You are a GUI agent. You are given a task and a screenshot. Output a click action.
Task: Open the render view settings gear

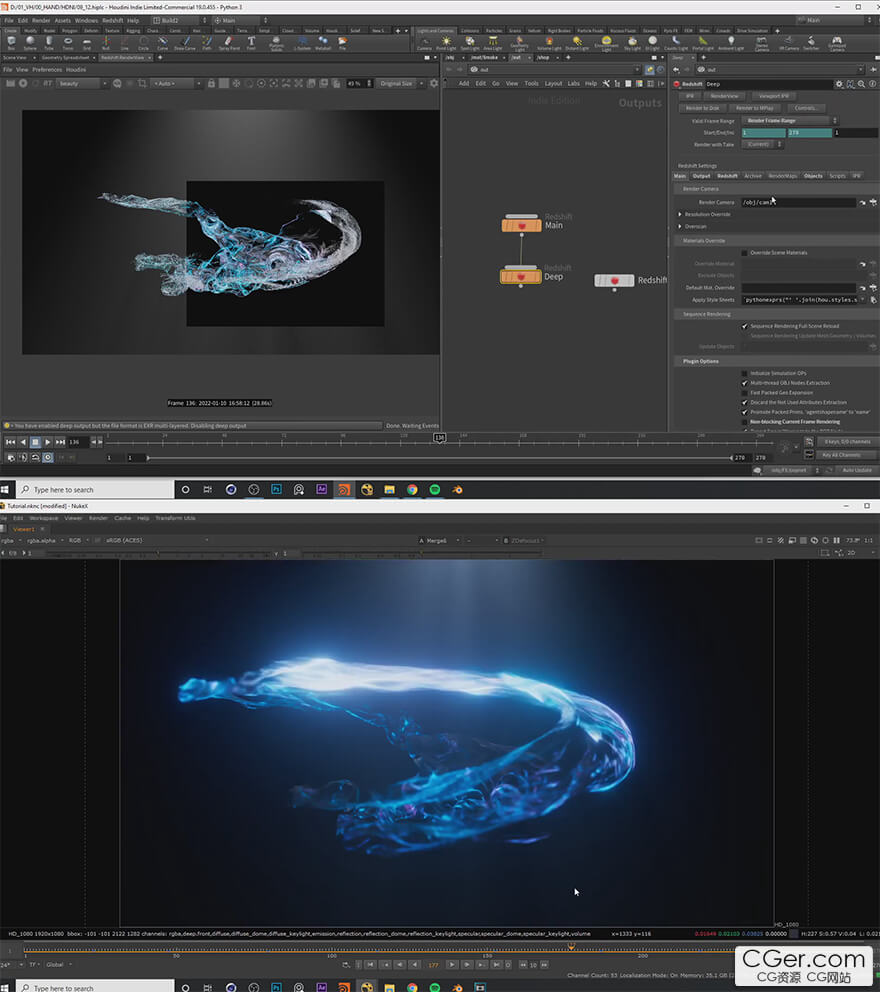pos(433,84)
